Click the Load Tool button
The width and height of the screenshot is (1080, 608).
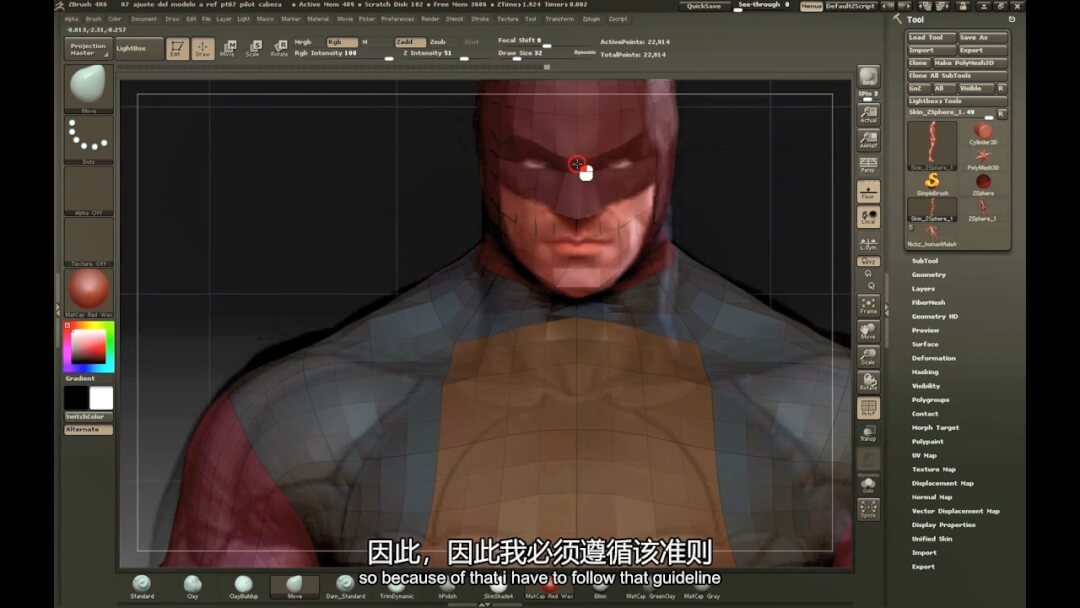pyautogui.click(x=931, y=37)
